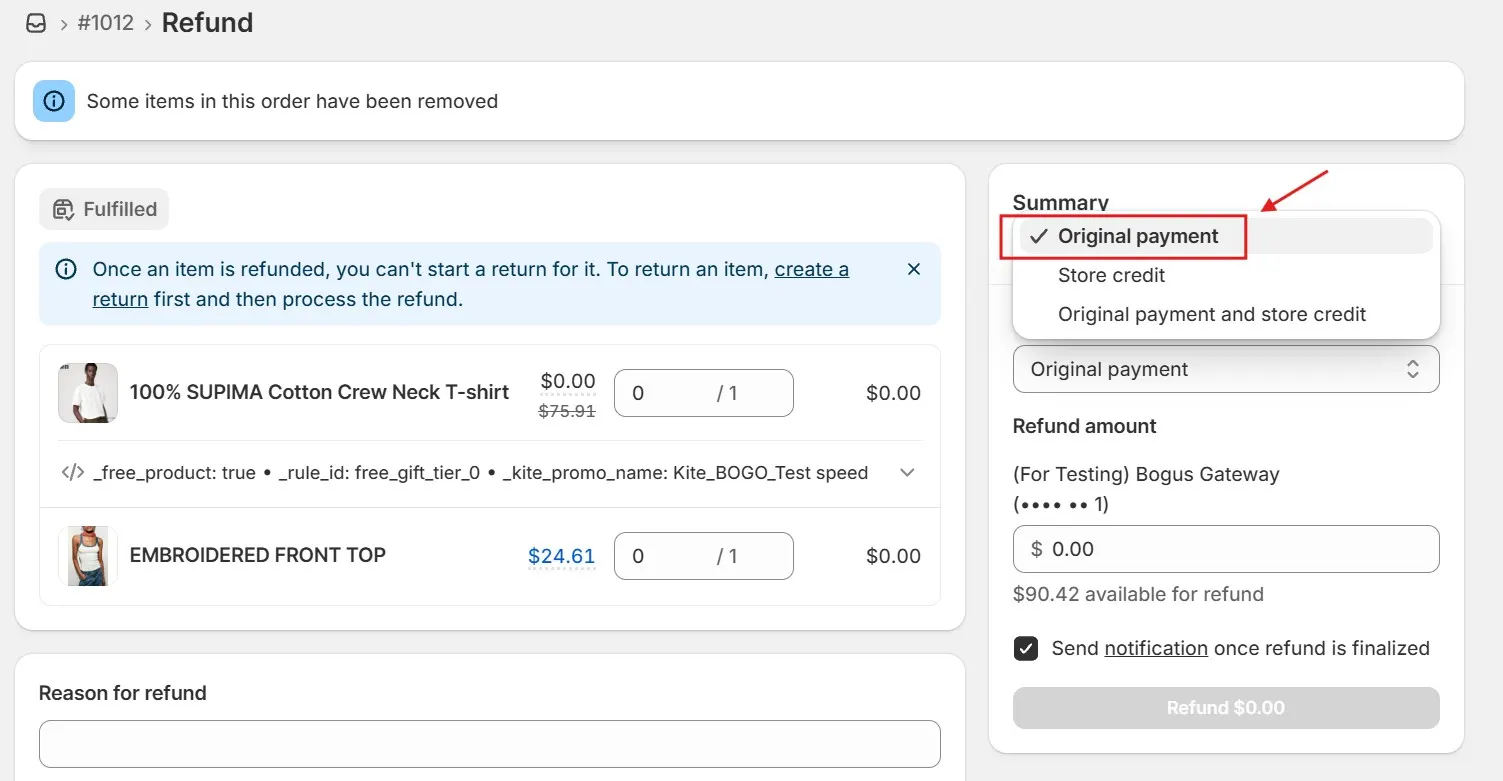Viewport: 1503px width, 781px height.
Task: Click the $24.61 price of Embroidered Top
Action: click(x=562, y=556)
